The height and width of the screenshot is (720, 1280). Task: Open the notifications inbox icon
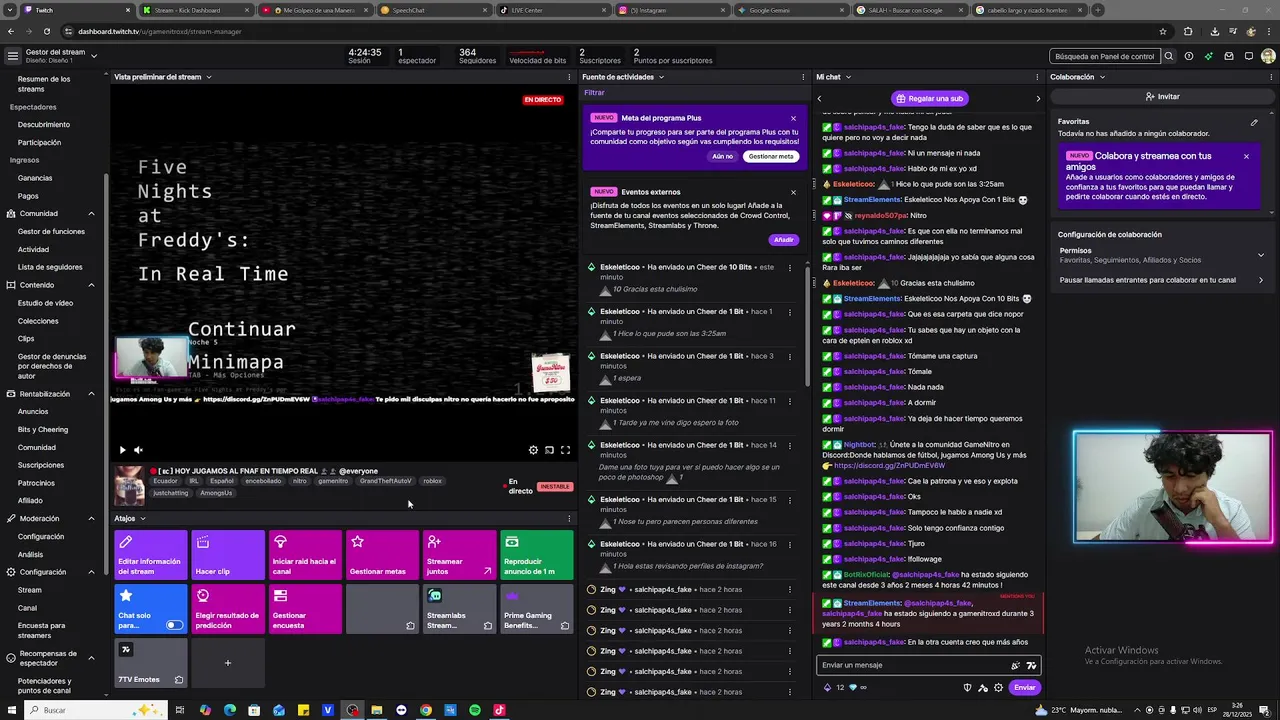(1228, 56)
